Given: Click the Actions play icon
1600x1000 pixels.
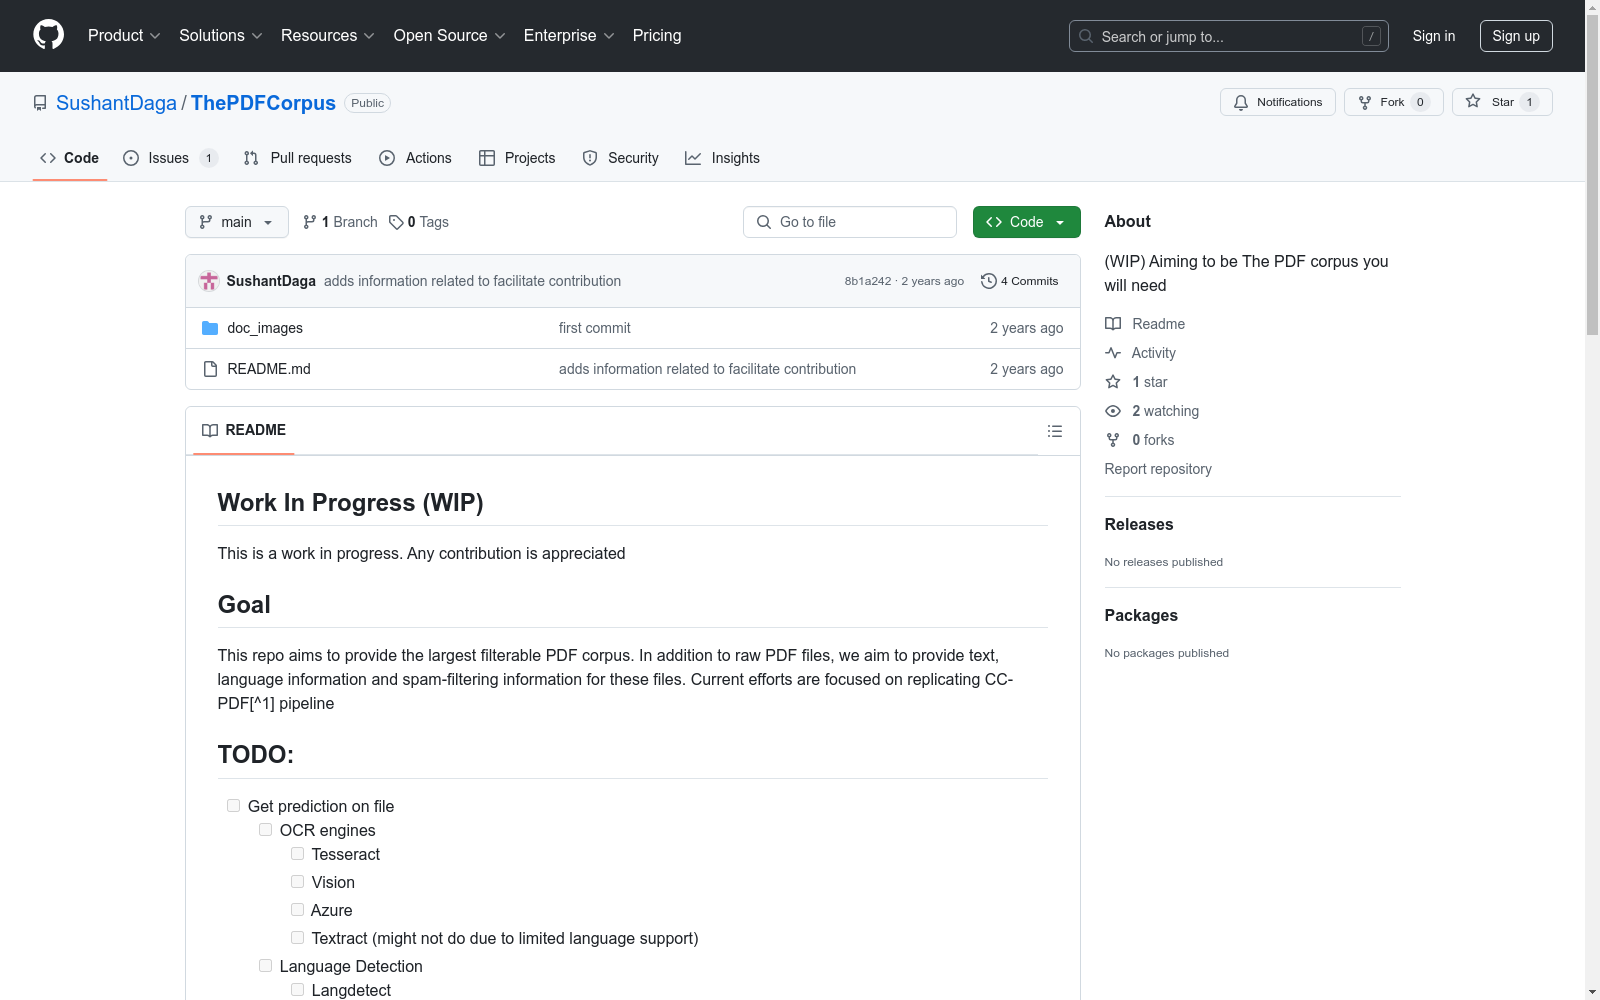Looking at the screenshot, I should pyautogui.click(x=387, y=158).
